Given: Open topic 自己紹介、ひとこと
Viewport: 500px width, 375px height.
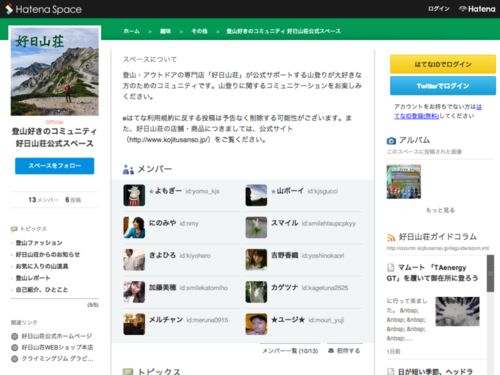Looking at the screenshot, I should [x=42, y=290].
